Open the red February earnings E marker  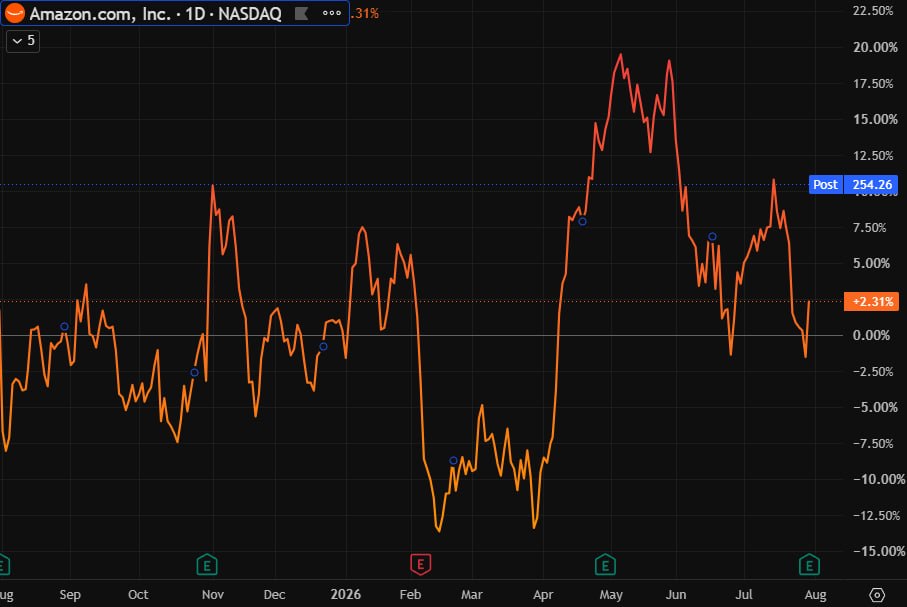click(x=421, y=565)
